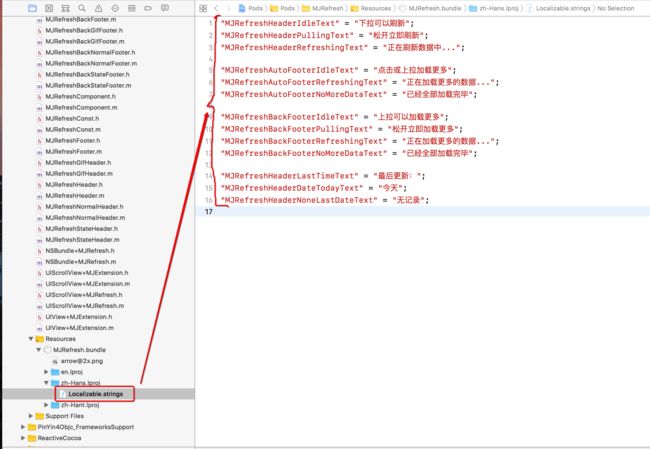Click the MJRefreshHeaderLastTimeText line
The width and height of the screenshot is (650, 449).
click(x=323, y=175)
